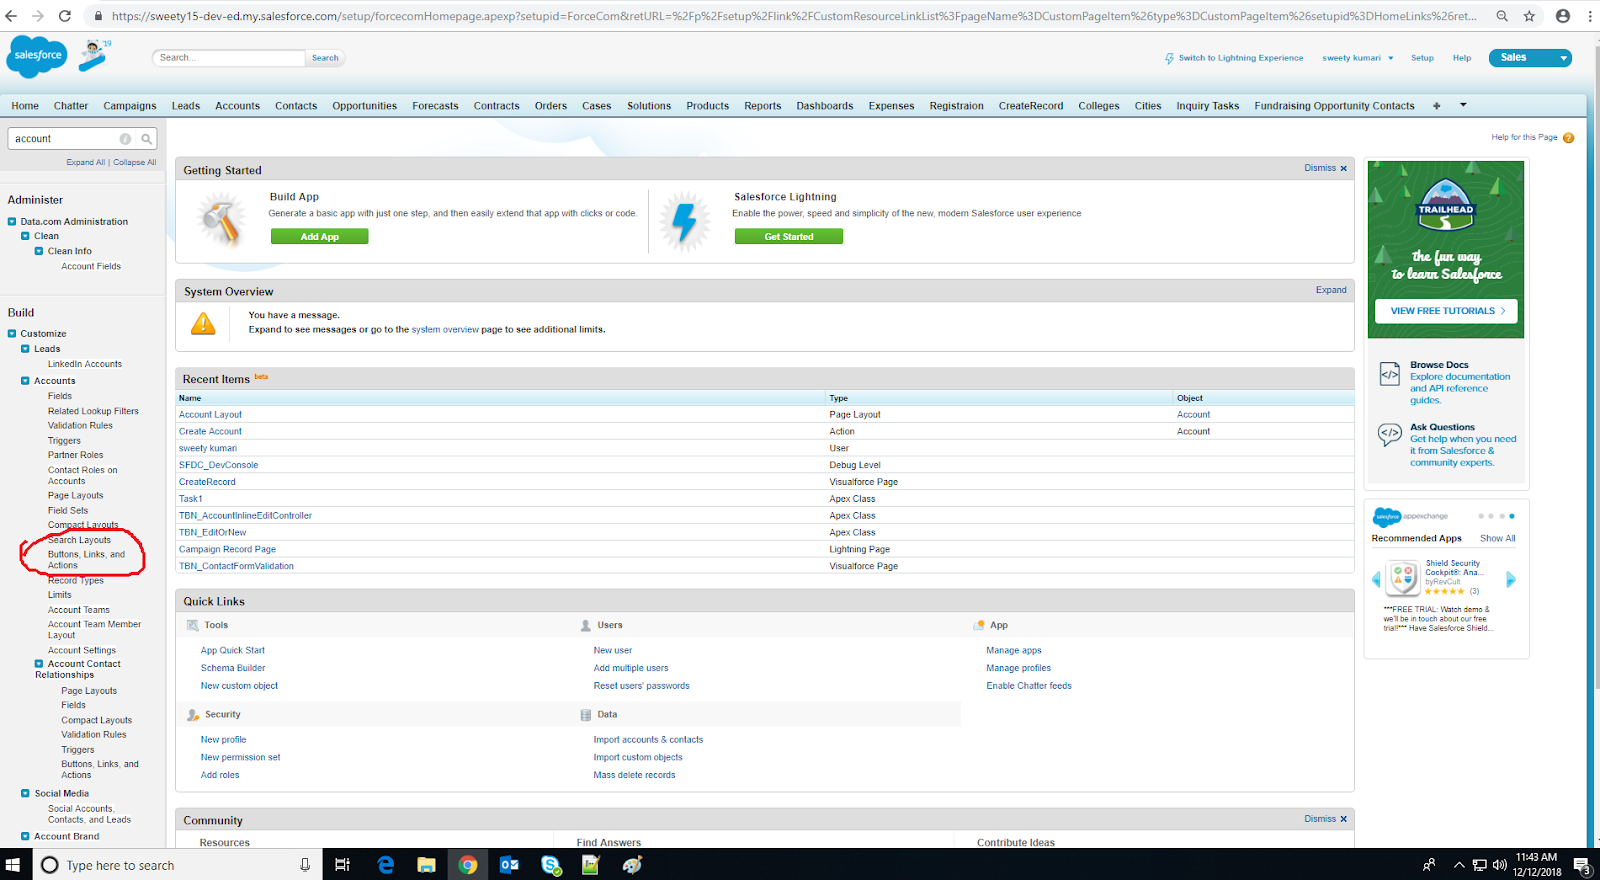Image resolution: width=1600 pixels, height=880 pixels.
Task: Open the Opportunities tab
Action: click(364, 106)
